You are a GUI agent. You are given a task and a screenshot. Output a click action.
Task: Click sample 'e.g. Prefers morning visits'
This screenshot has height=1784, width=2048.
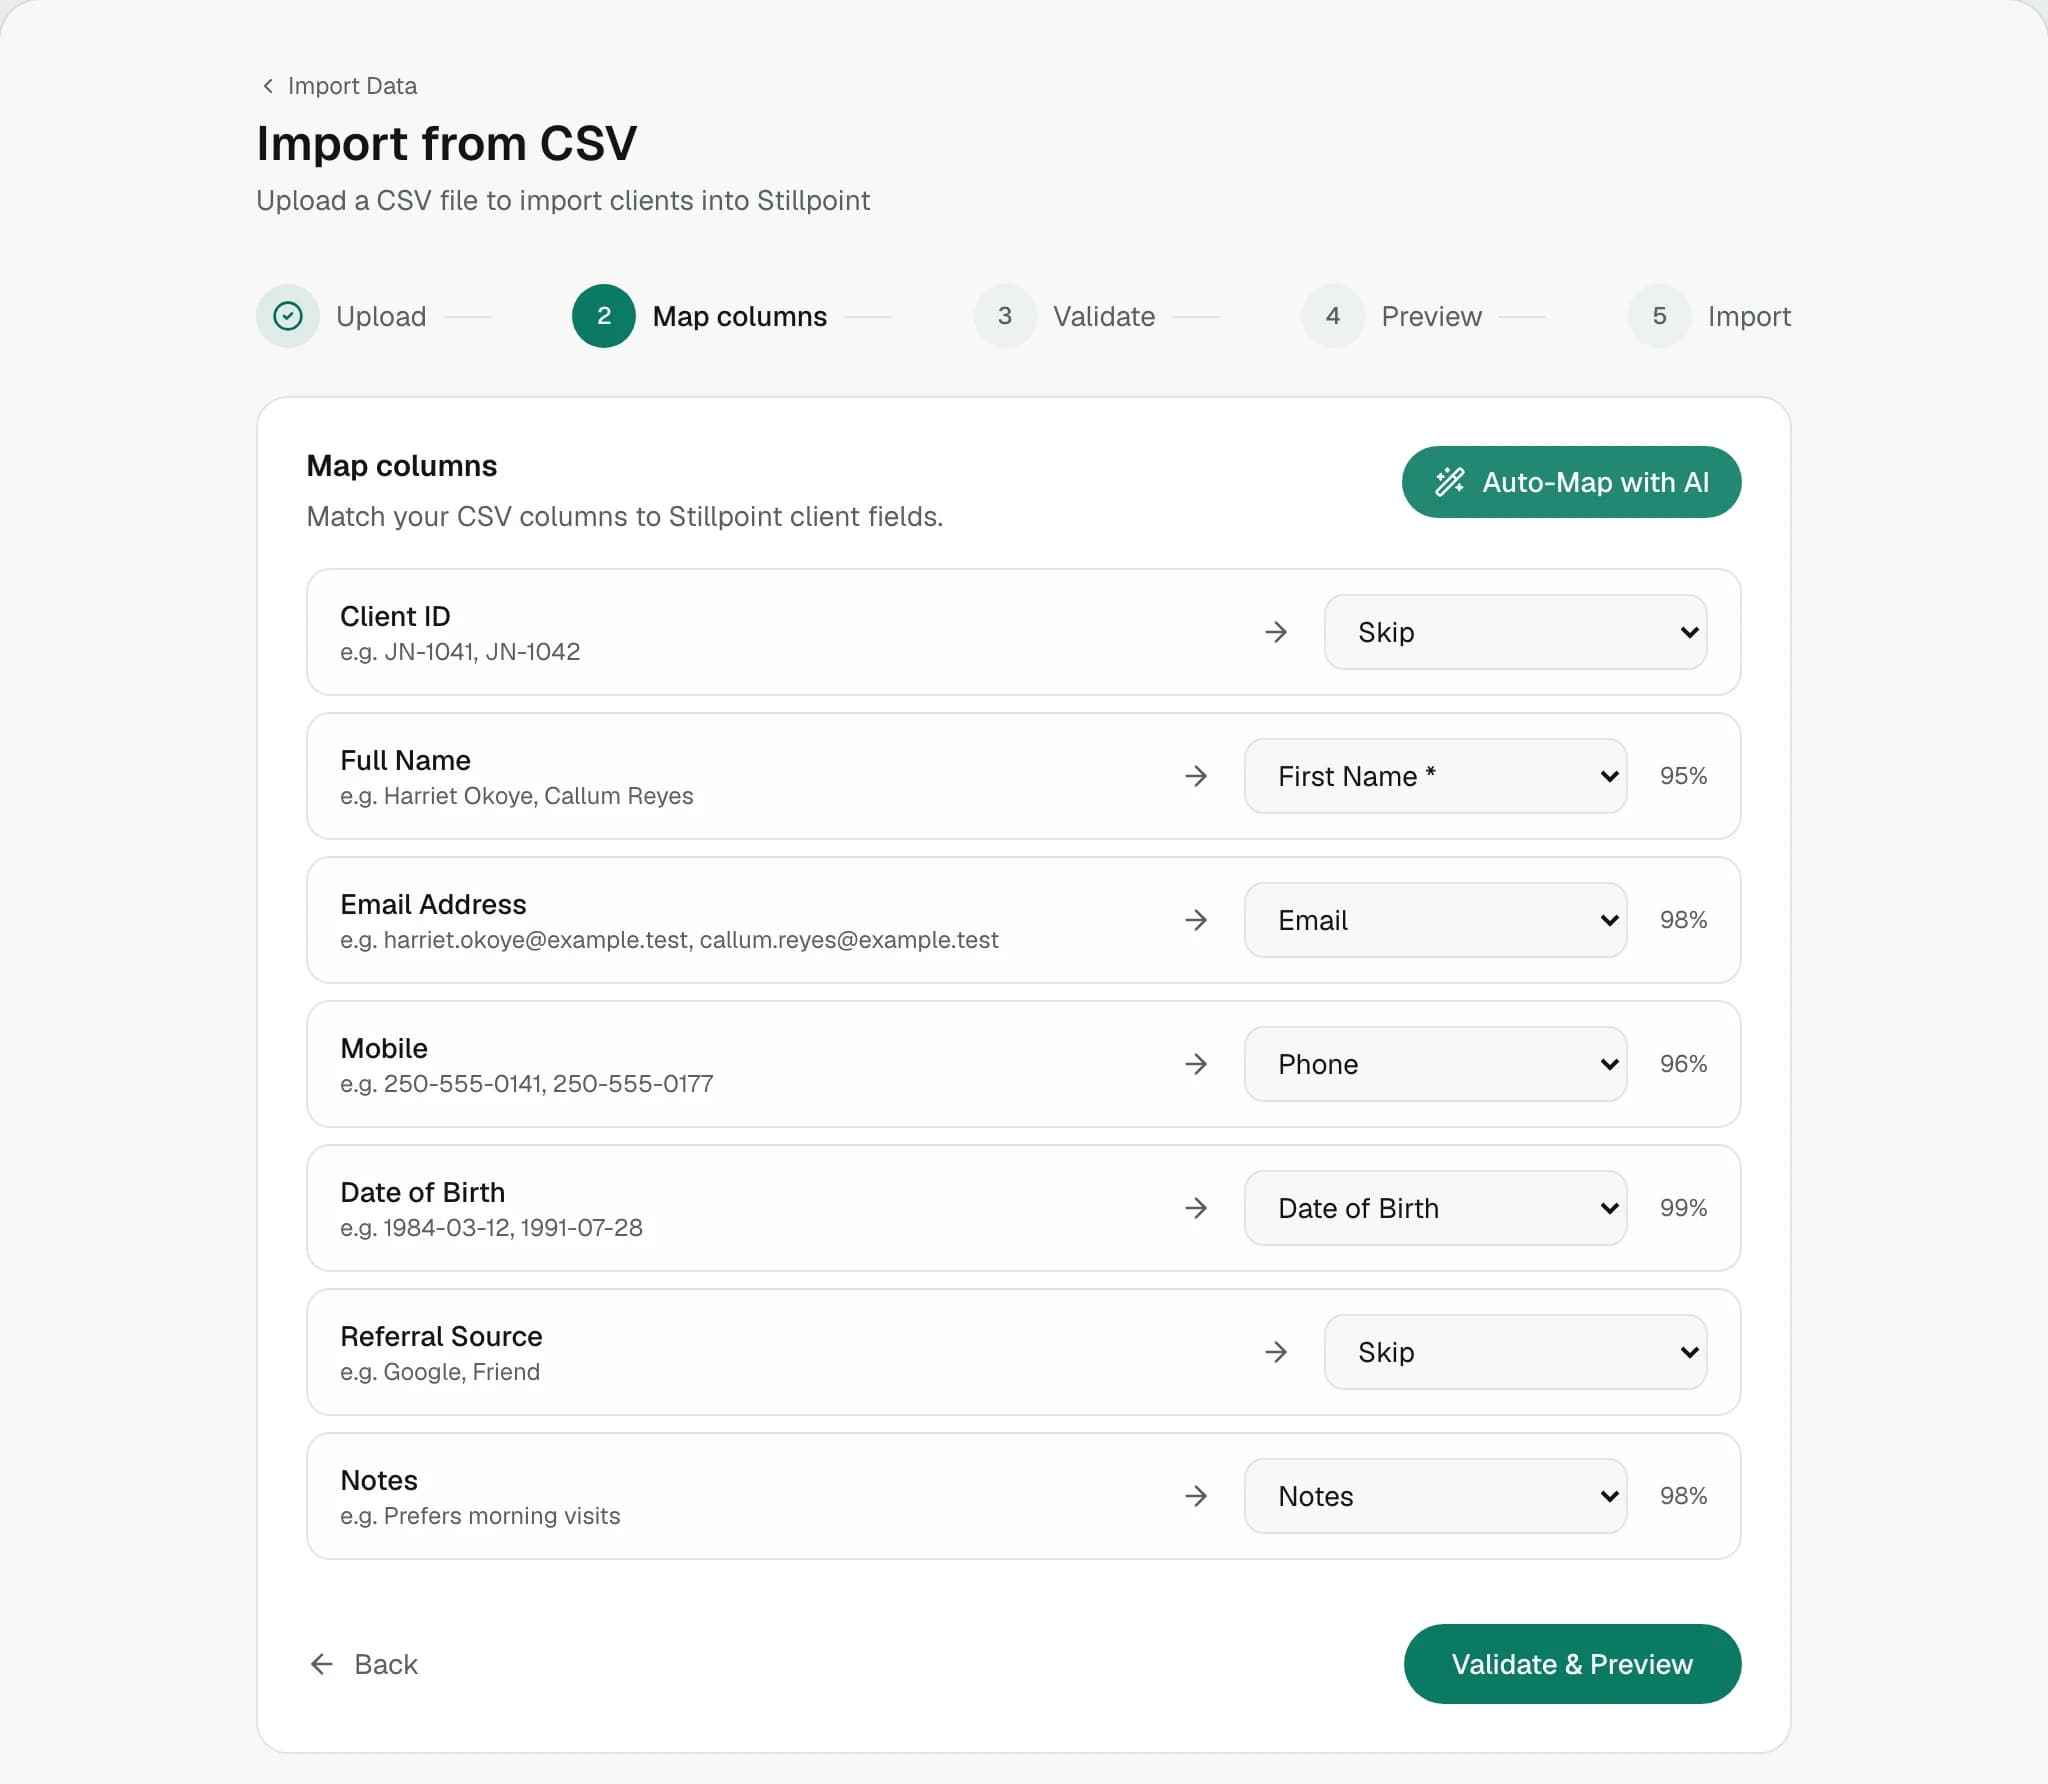point(480,1516)
